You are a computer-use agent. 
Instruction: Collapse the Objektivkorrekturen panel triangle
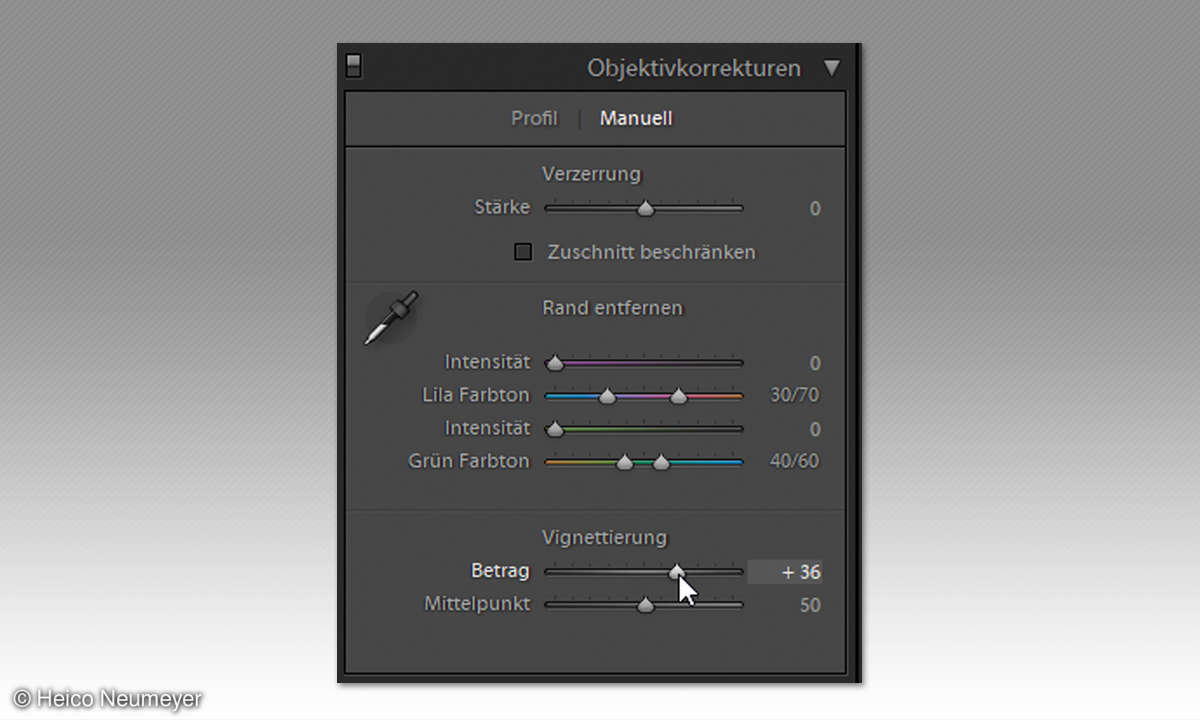(832, 68)
